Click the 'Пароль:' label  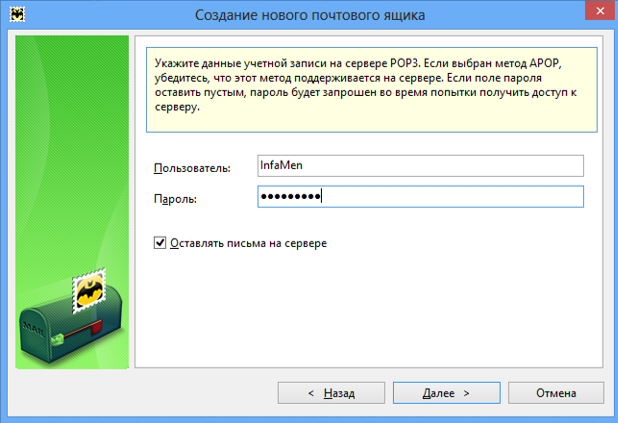[175, 199]
